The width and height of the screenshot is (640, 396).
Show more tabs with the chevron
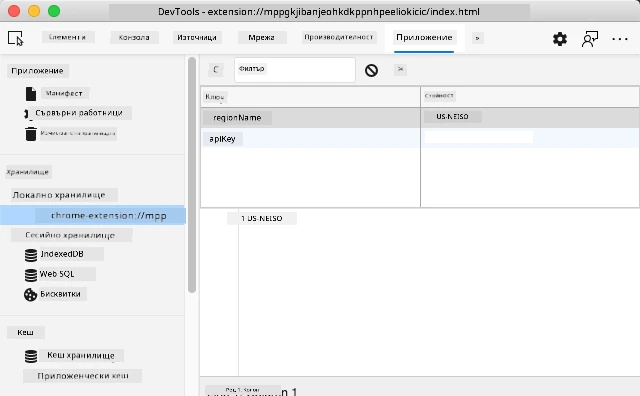[x=477, y=38]
